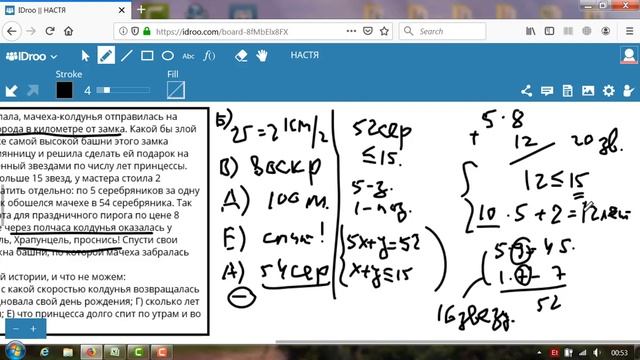Click the Pocket save icon
The height and width of the screenshot is (360, 640).
tap(368, 31)
